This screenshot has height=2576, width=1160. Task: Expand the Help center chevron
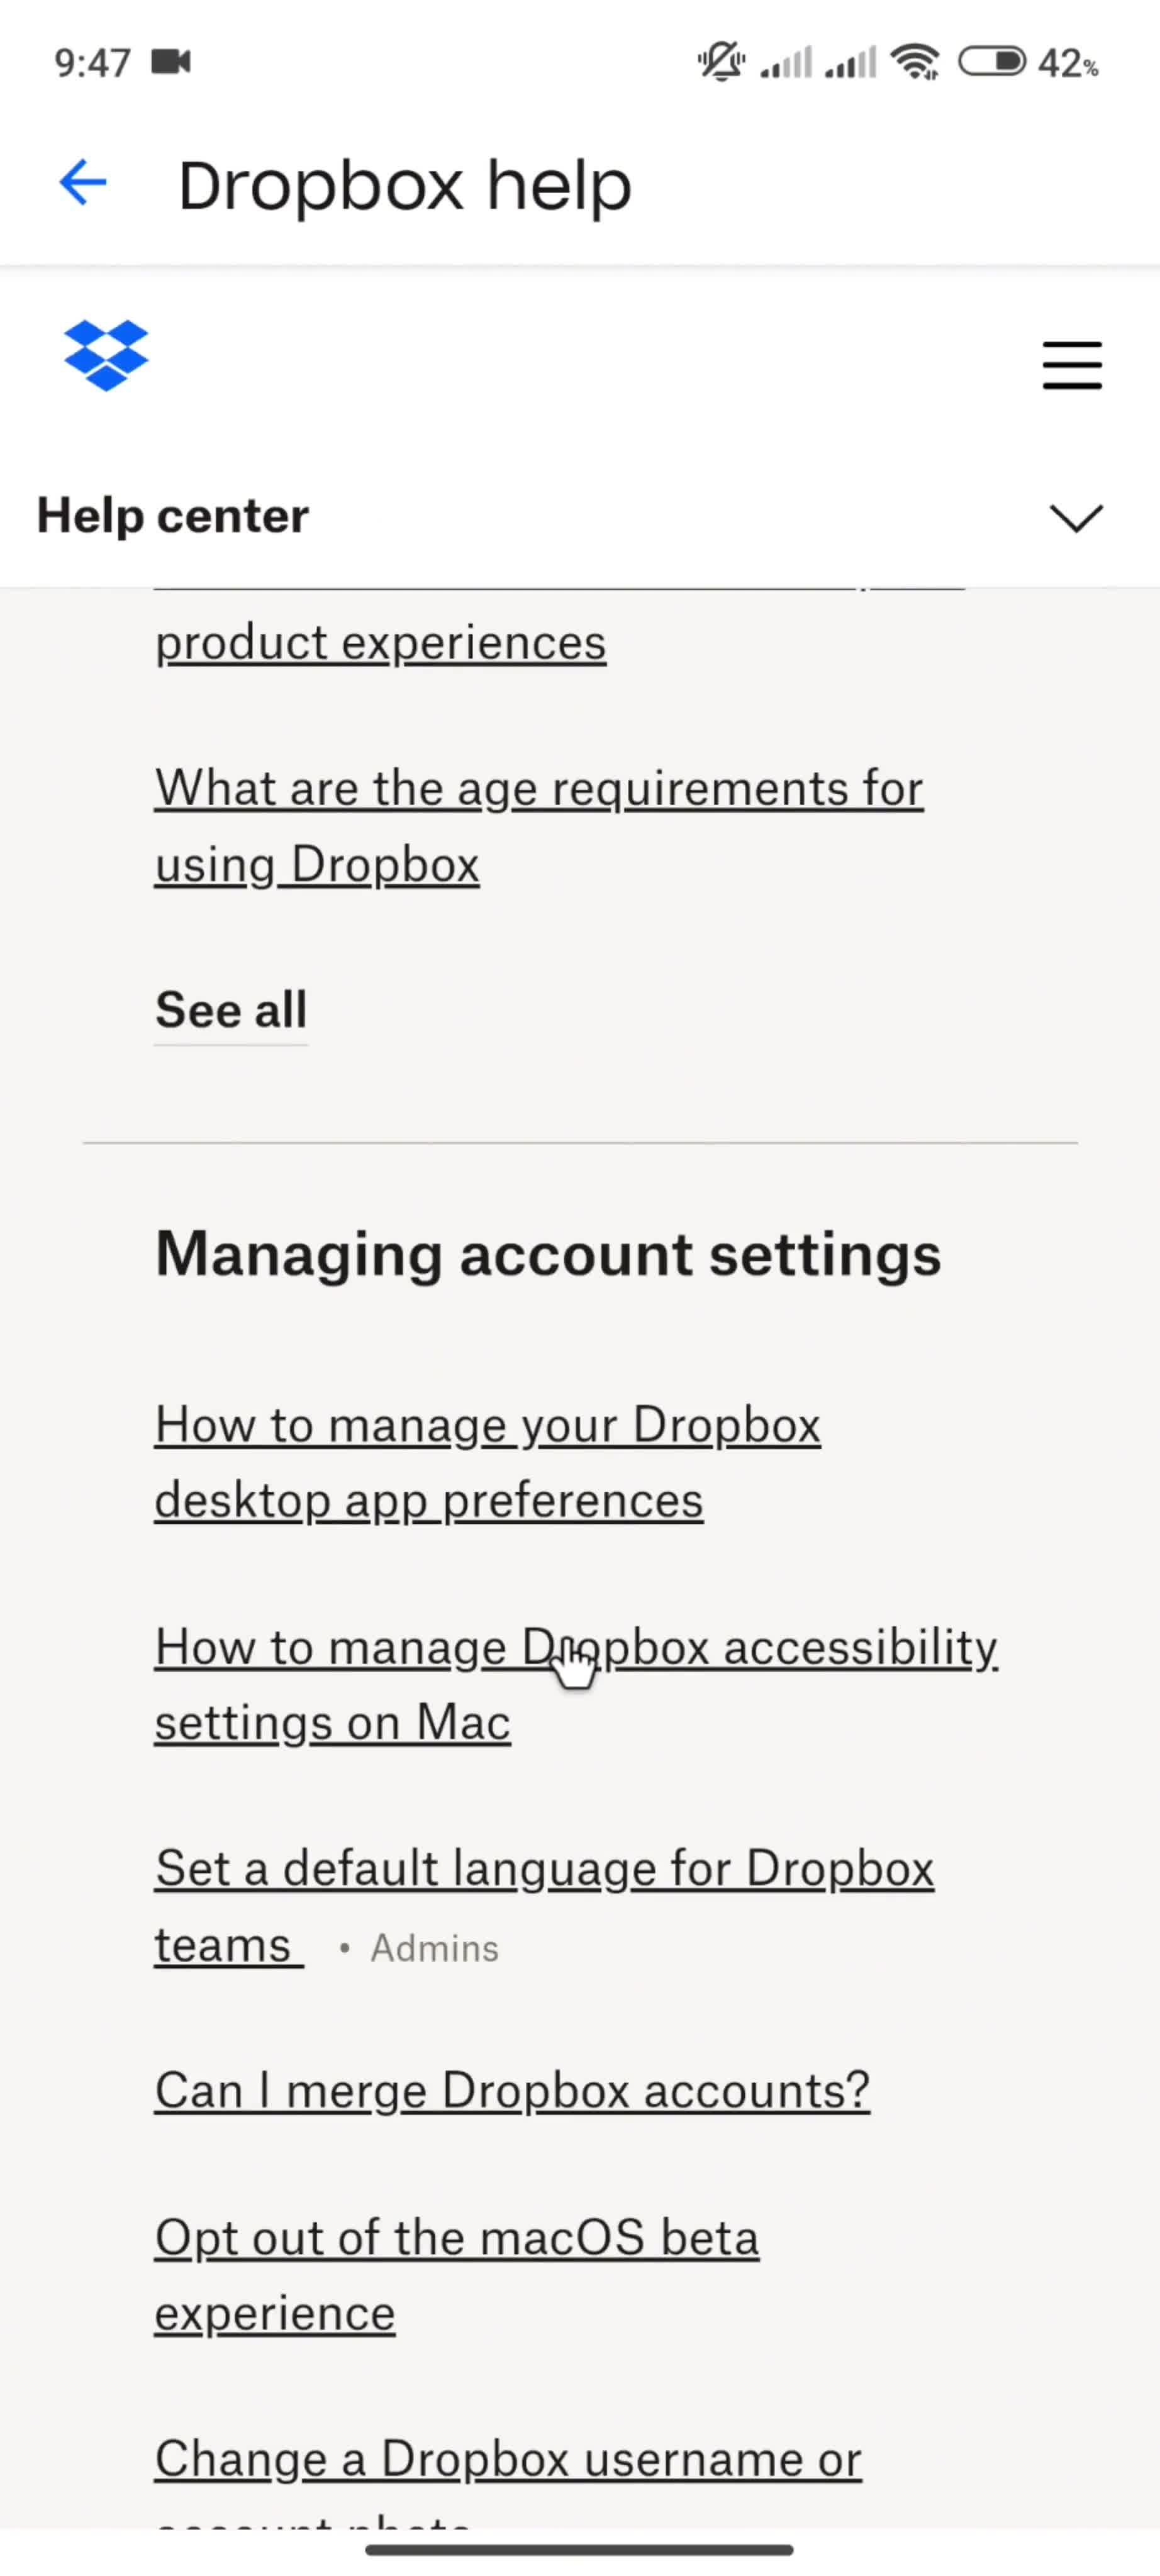1076,518
